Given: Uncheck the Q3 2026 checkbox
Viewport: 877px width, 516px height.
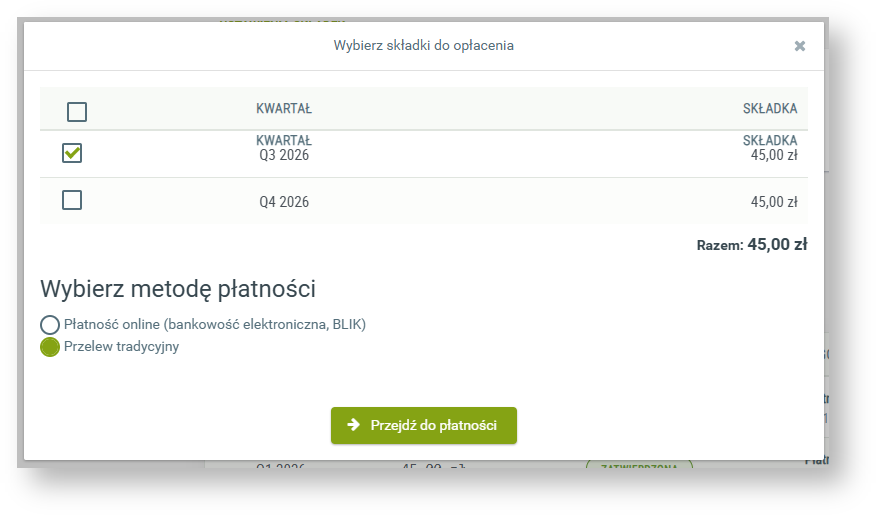Looking at the screenshot, I should (72, 153).
